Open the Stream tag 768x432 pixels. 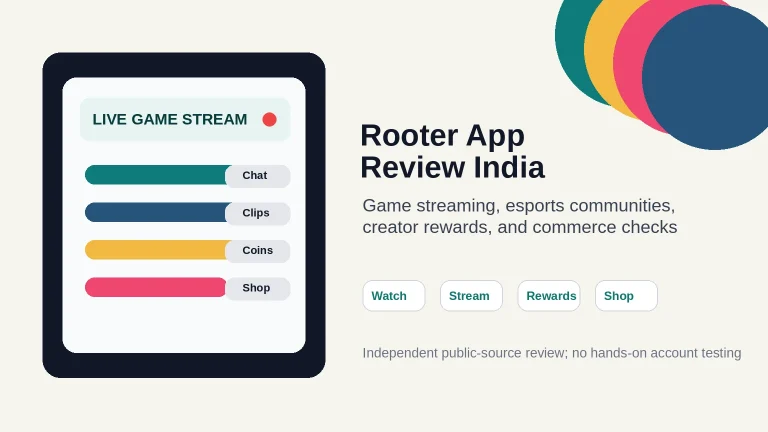(x=471, y=296)
